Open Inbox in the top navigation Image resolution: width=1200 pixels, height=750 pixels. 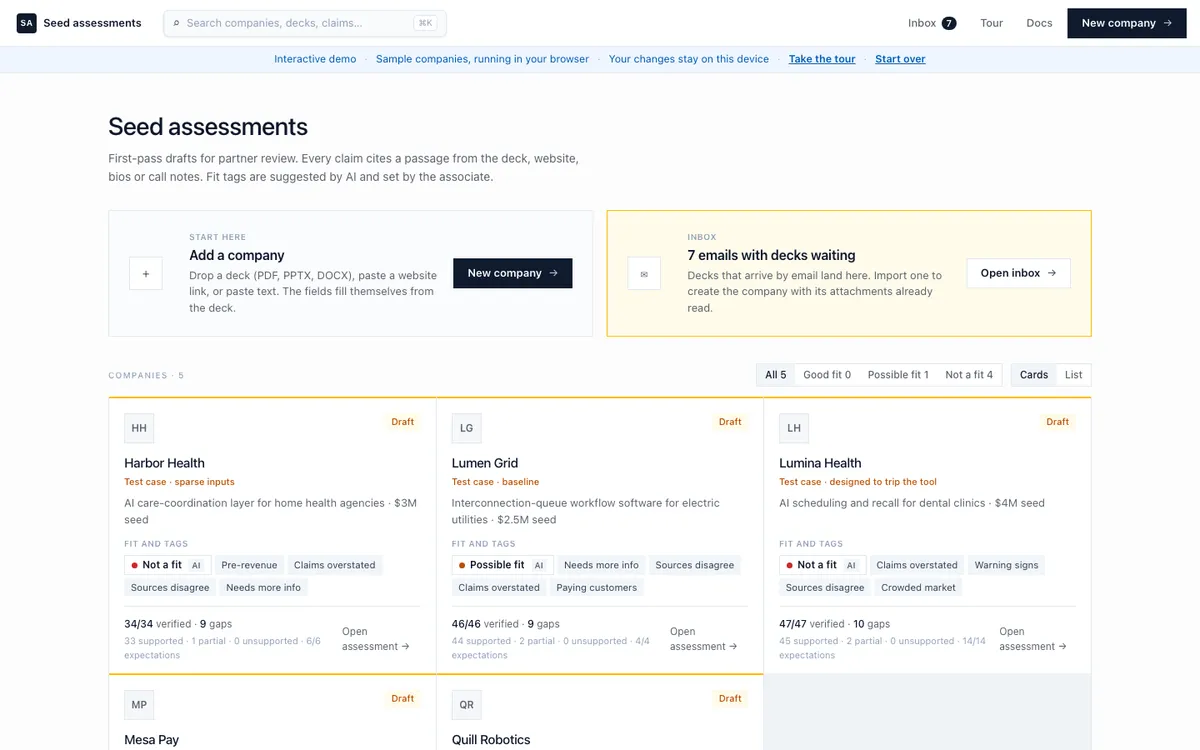point(932,23)
